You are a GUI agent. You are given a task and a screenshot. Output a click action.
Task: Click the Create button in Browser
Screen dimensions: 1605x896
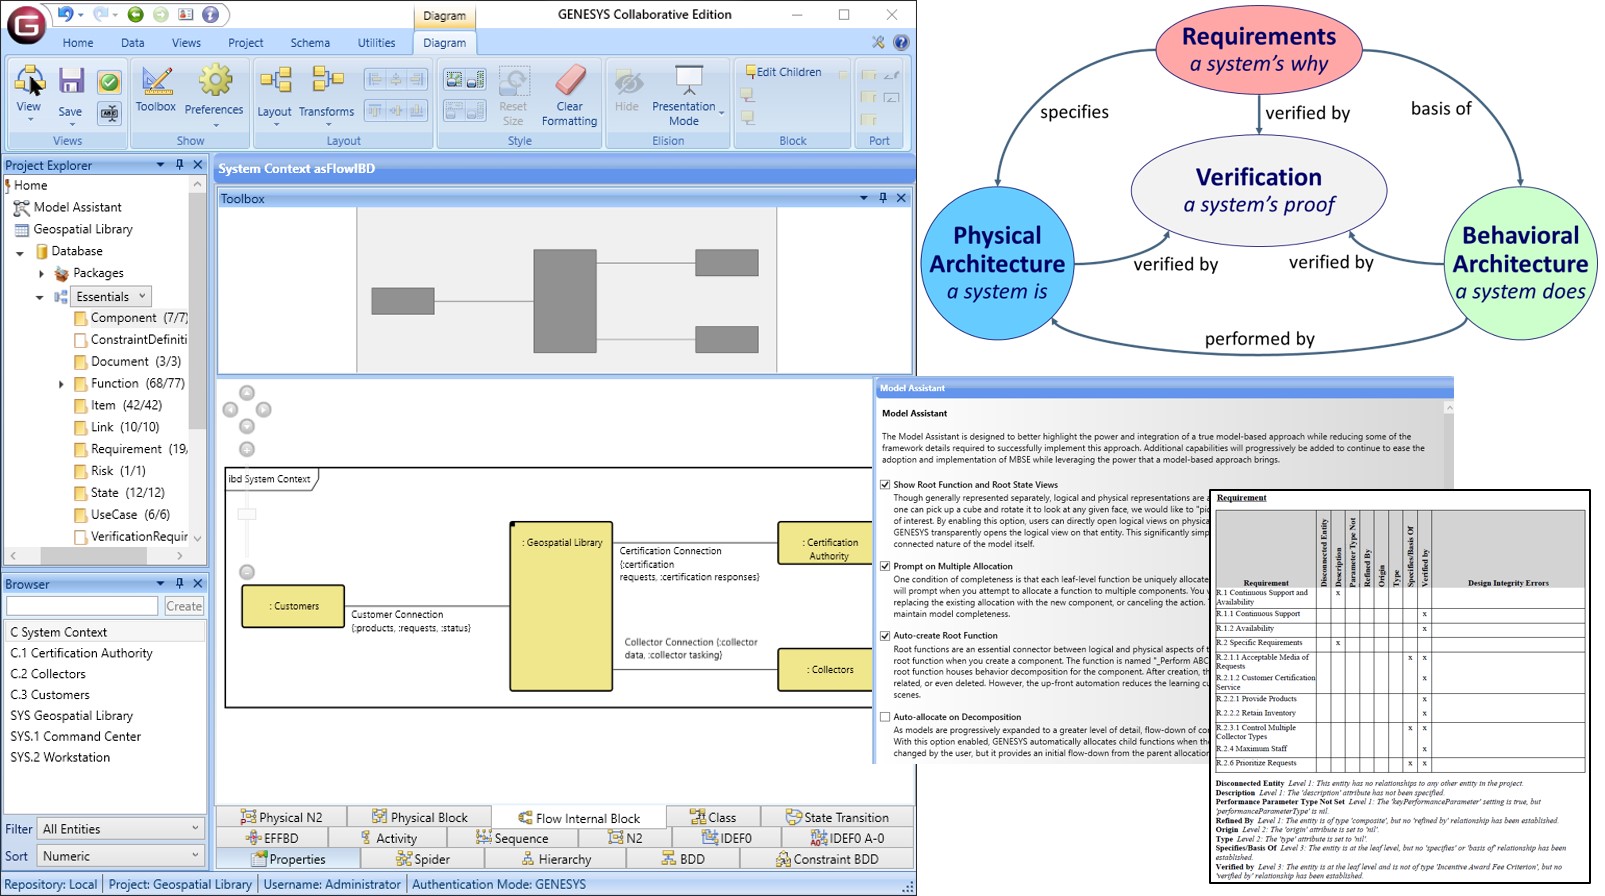click(184, 606)
